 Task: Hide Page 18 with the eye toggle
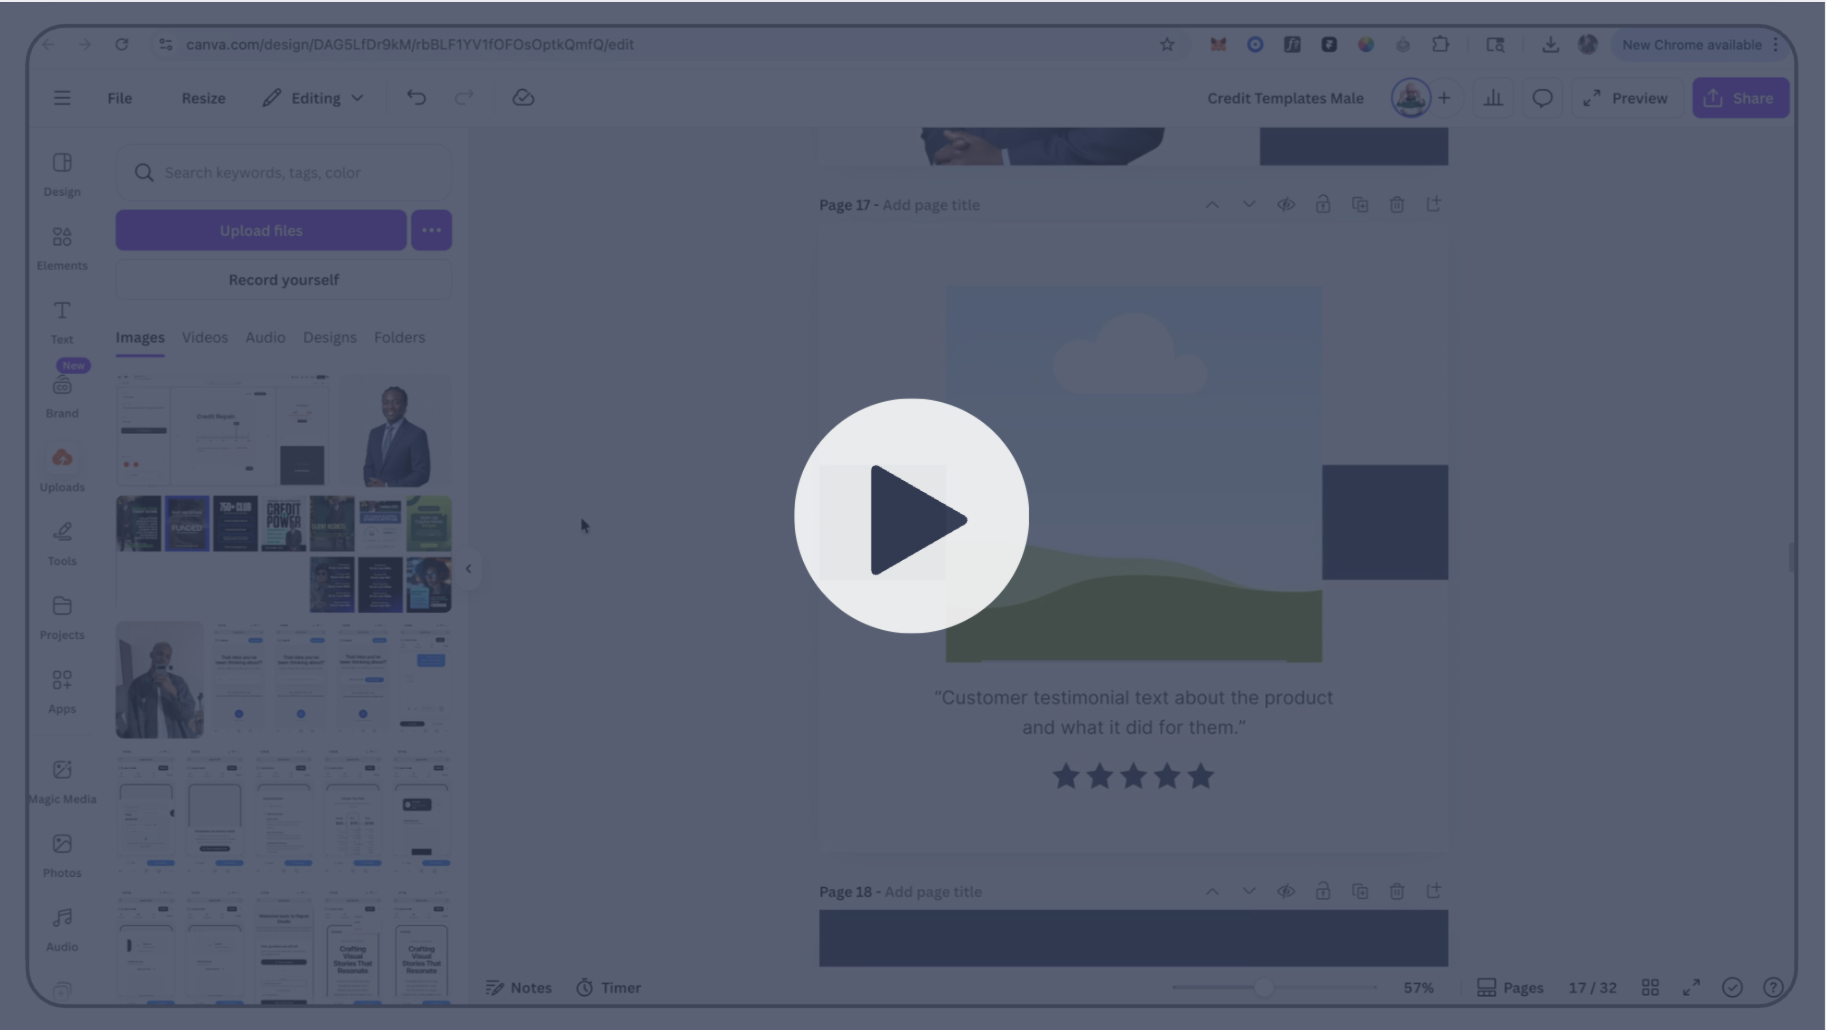click(x=1286, y=890)
